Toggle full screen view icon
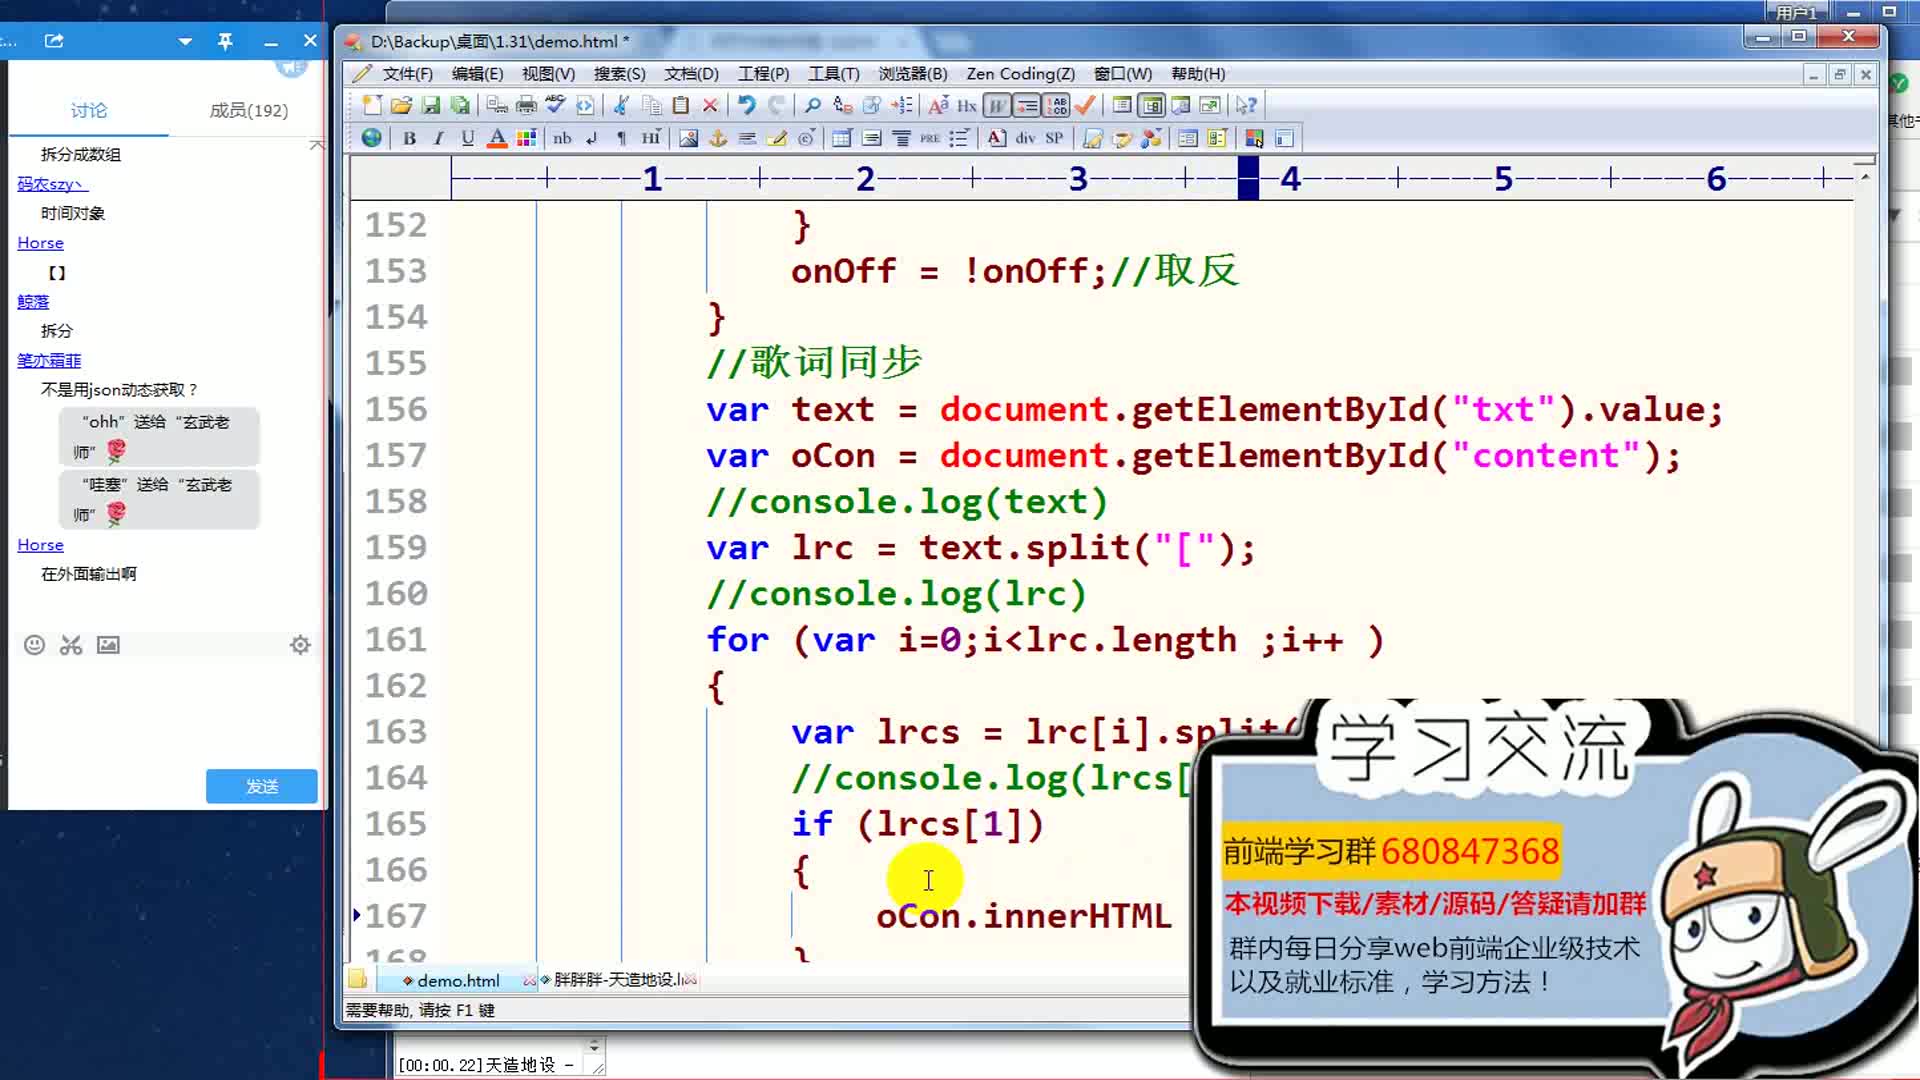 [x=1210, y=105]
